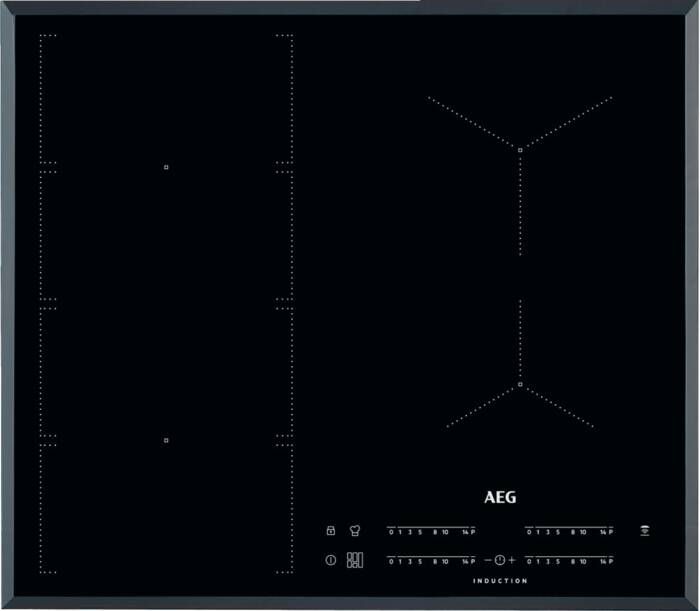Set lower left slider to 0
This screenshot has width=700, height=611.
tap(390, 560)
